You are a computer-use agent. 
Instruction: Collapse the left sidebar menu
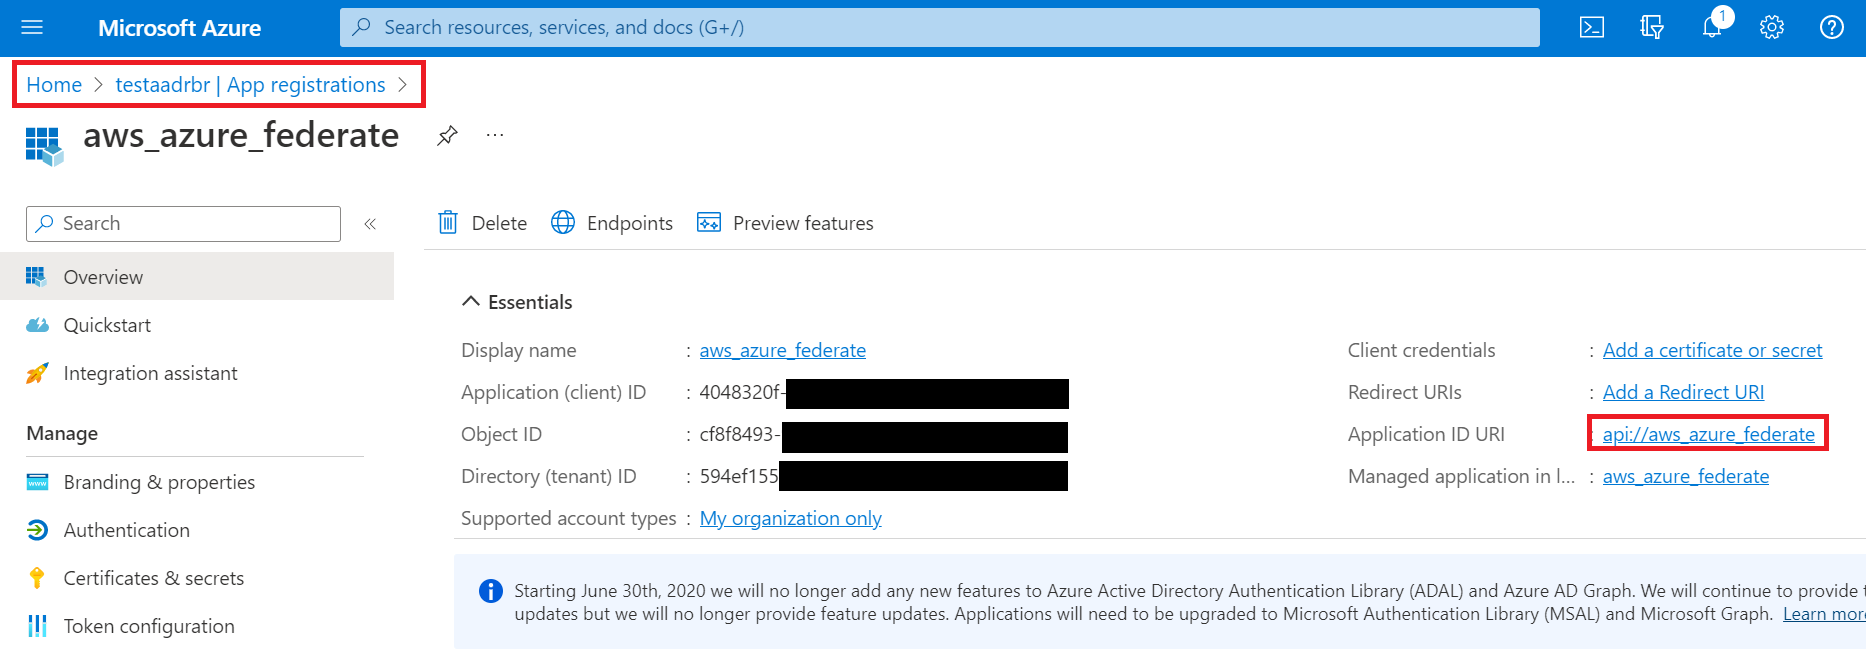click(370, 224)
